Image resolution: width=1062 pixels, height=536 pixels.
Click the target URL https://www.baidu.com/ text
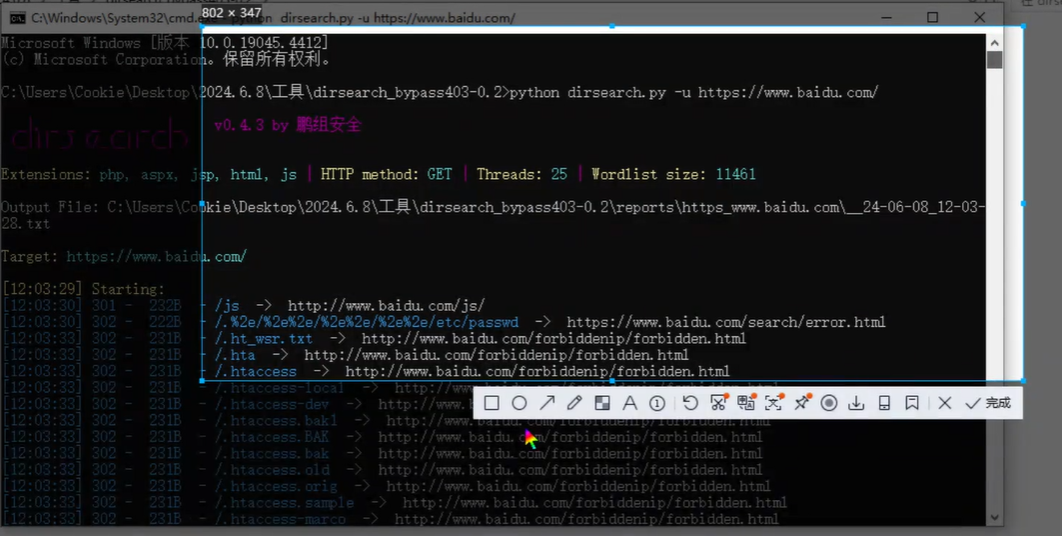156,257
